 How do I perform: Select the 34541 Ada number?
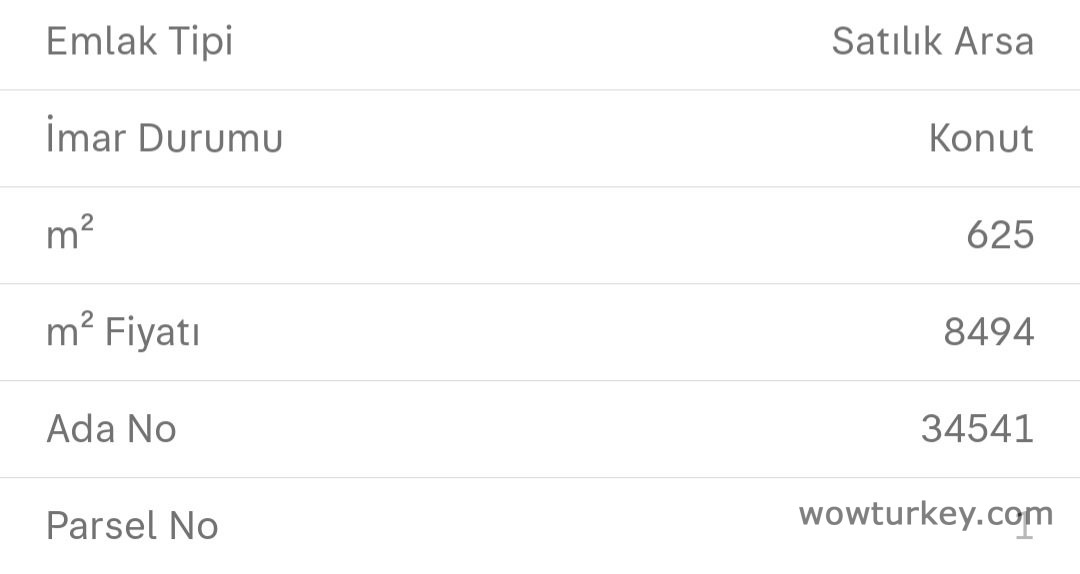(x=977, y=429)
